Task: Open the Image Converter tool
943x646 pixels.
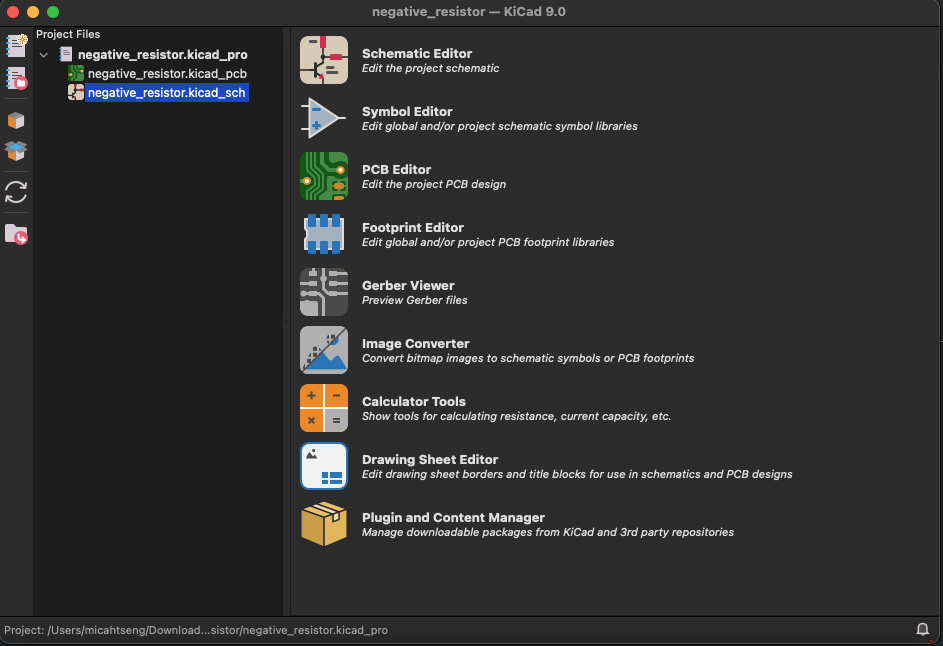Action: pyautogui.click(x=324, y=350)
